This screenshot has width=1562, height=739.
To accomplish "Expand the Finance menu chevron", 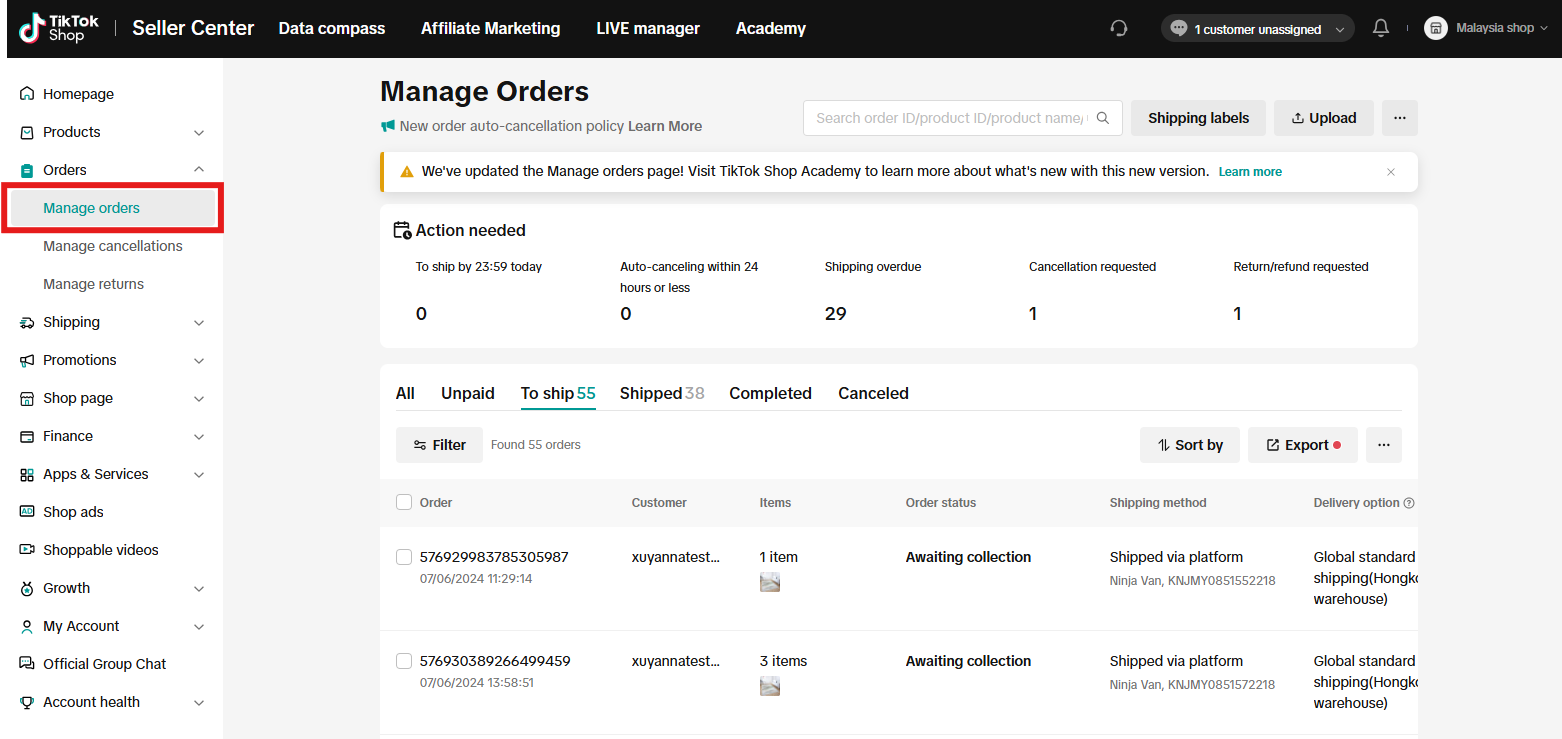I will coord(199,437).
